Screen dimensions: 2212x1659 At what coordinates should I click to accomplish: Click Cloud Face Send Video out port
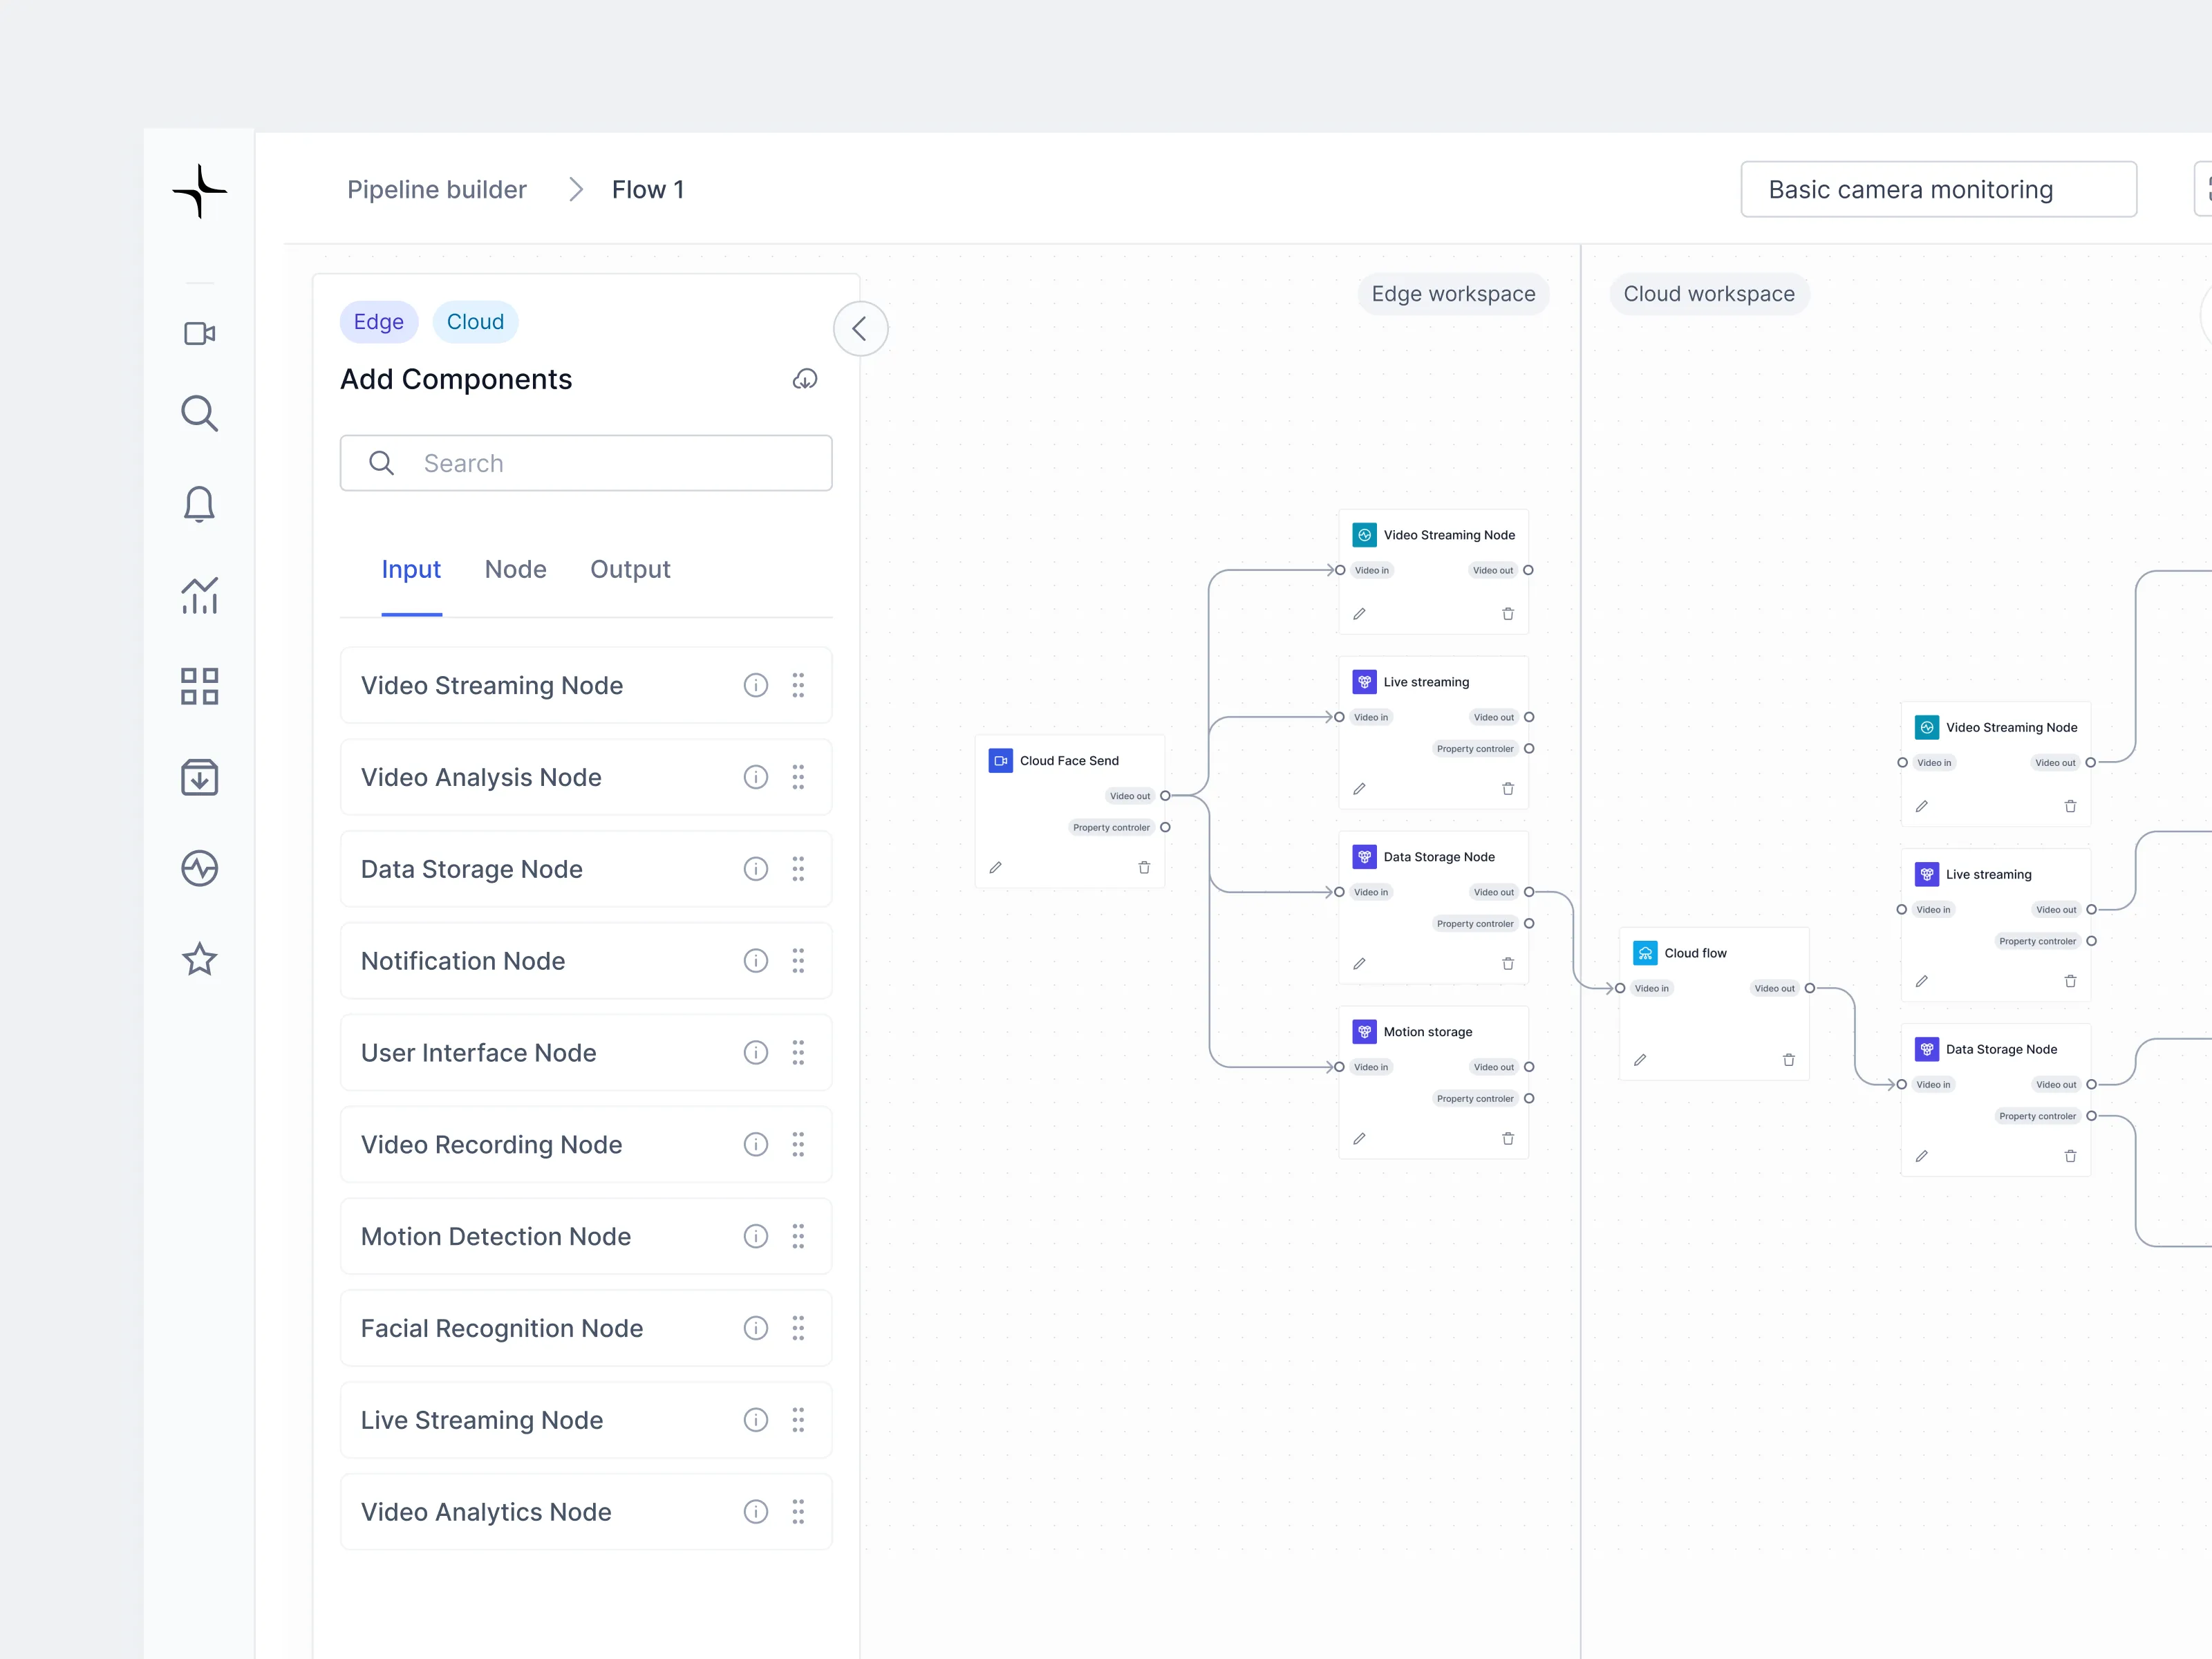[1165, 796]
